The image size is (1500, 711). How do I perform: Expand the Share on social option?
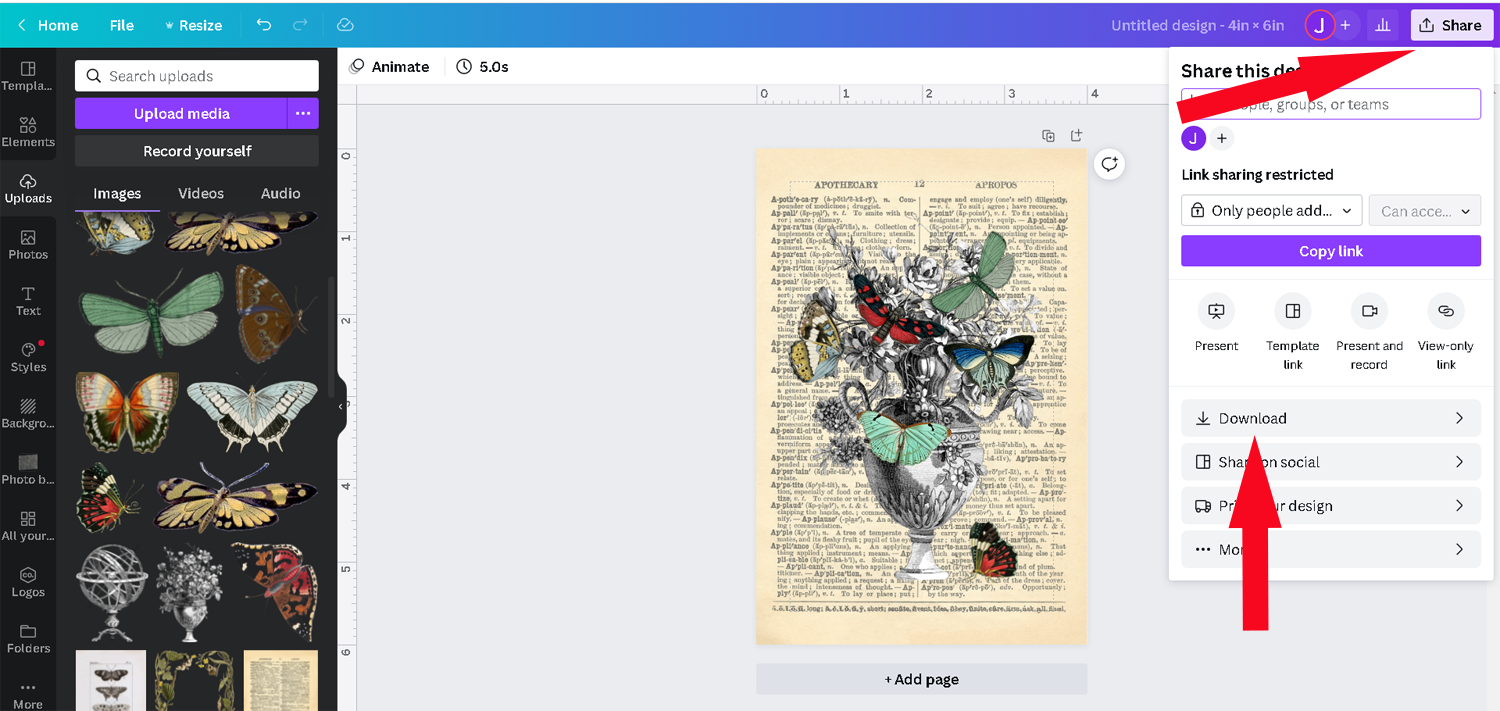click(1331, 462)
